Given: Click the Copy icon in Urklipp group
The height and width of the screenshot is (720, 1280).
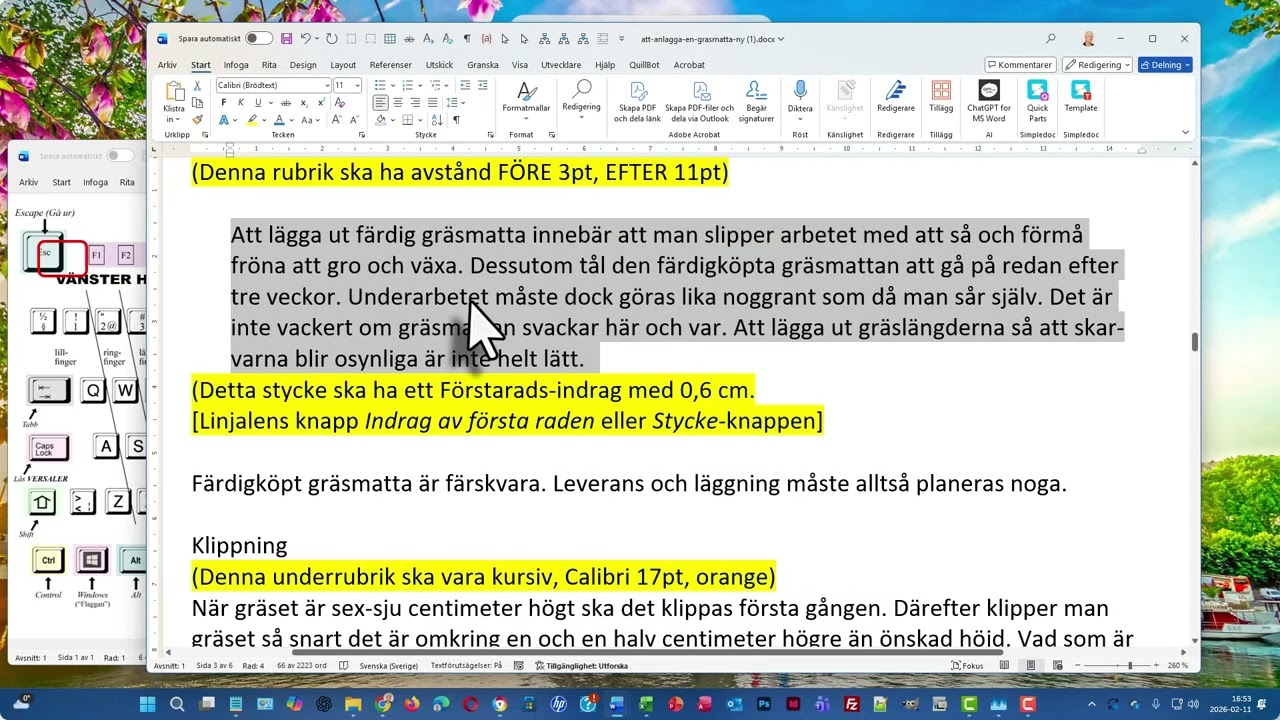Looking at the screenshot, I should 197,103.
